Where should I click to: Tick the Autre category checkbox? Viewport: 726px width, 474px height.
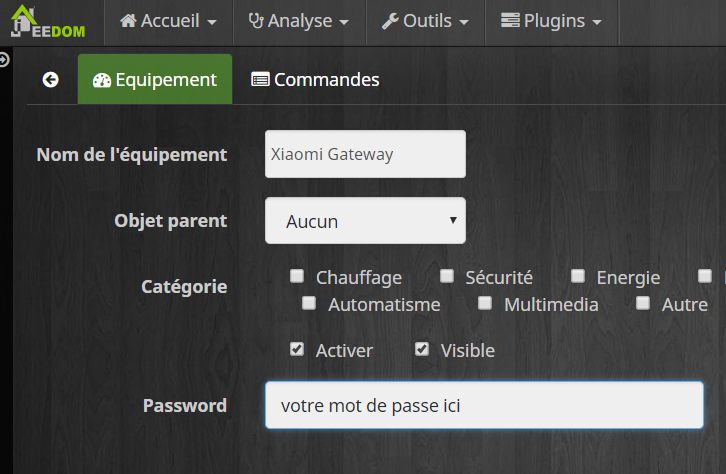[643, 303]
